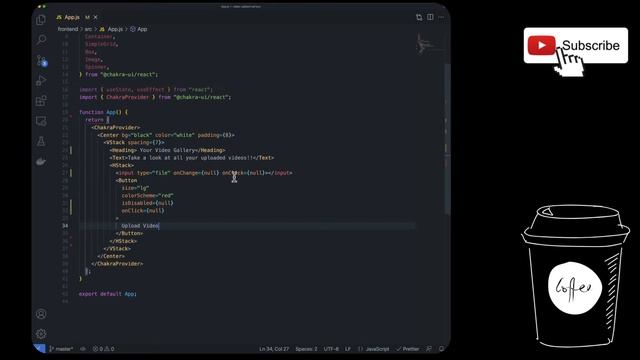The image size is (640, 360).
Task: Click the '<VStack spacing={7}>' line
Action: [134, 142]
